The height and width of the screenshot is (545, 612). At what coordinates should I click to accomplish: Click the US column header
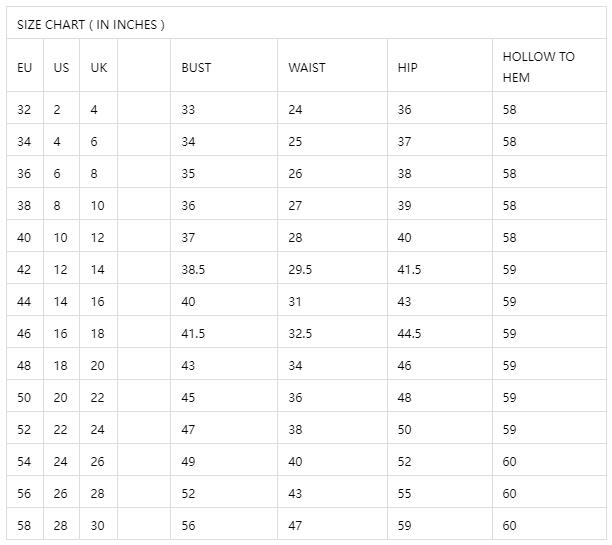click(x=61, y=68)
